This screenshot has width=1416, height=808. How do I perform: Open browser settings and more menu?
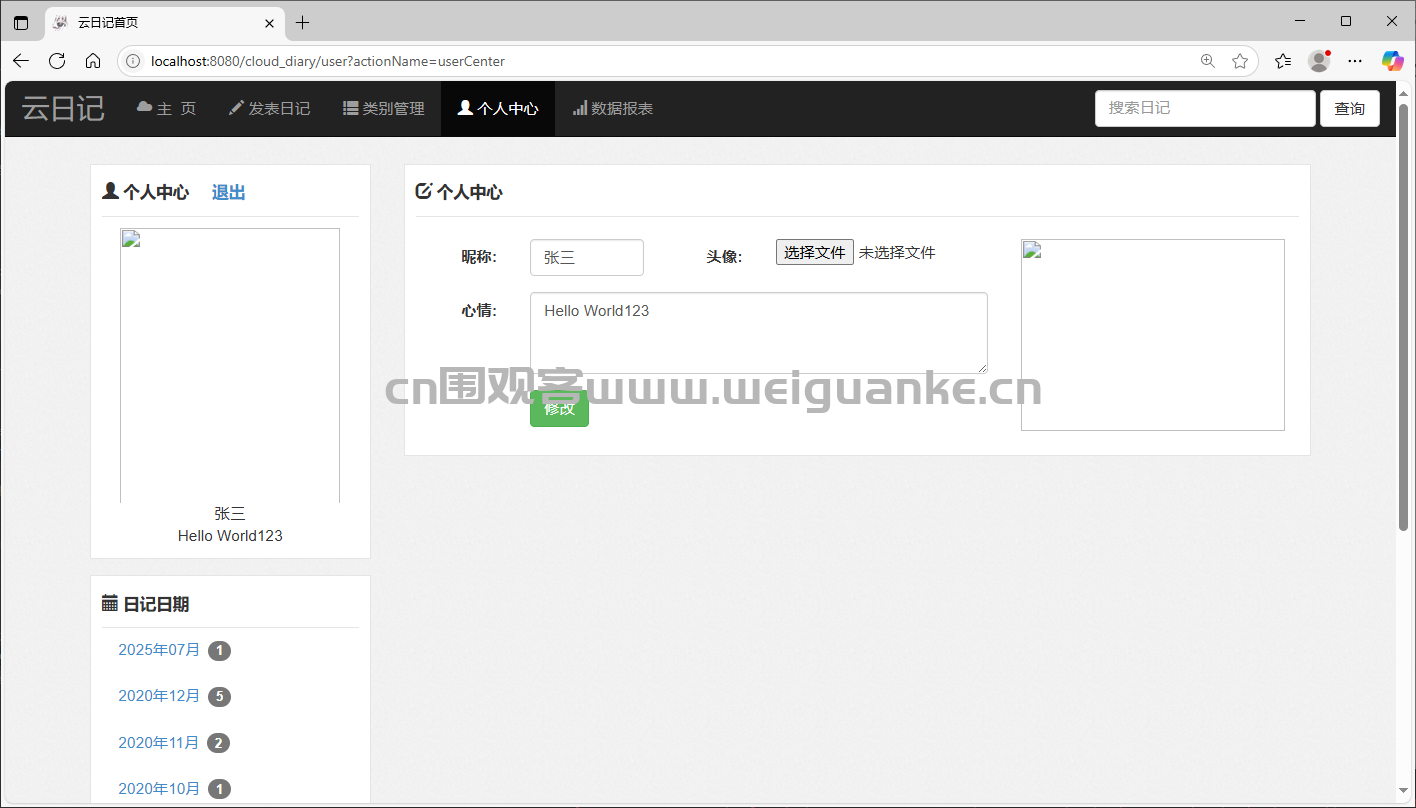pos(1355,61)
